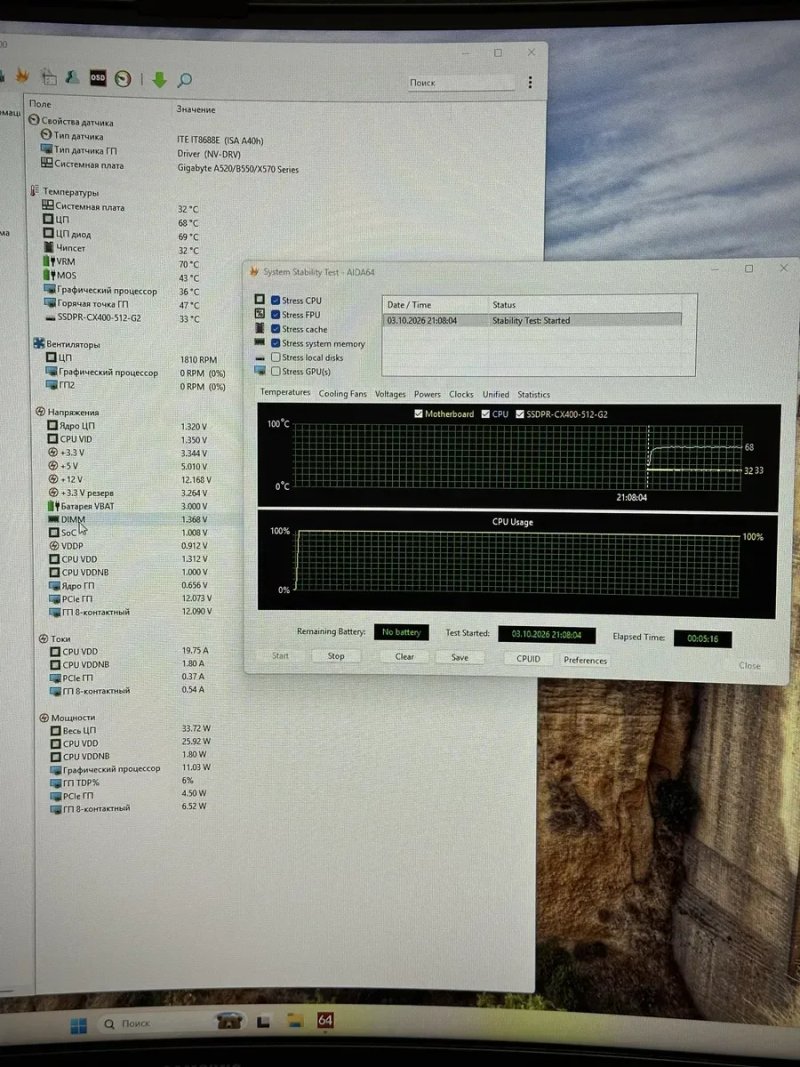Click the Вентиляторы fan icon
The image size is (800, 1067).
(39, 343)
